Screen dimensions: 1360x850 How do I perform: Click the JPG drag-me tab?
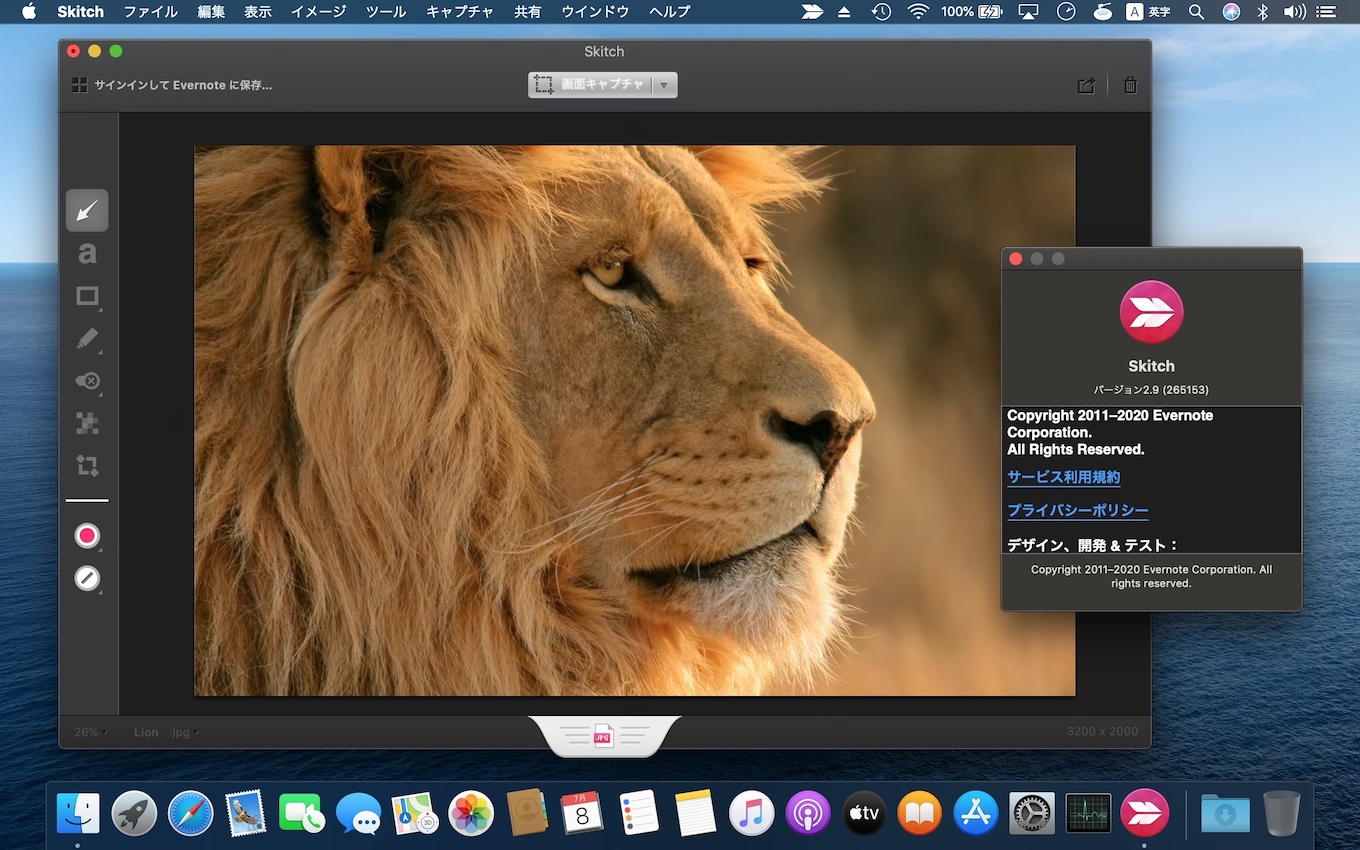(x=604, y=736)
